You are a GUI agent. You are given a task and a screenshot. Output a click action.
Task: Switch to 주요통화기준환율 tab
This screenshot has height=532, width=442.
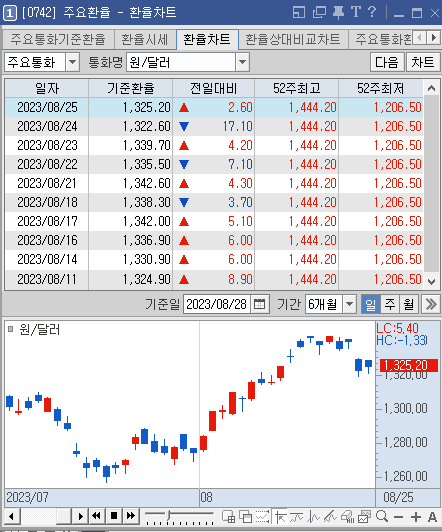point(58,39)
